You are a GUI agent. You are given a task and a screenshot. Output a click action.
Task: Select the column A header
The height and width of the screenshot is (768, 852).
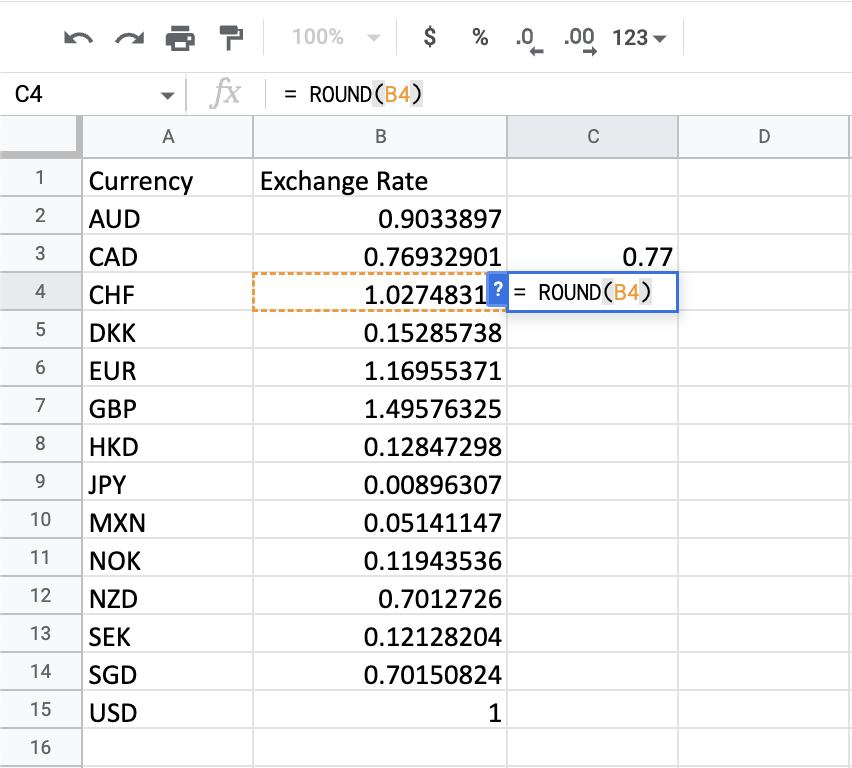(168, 136)
